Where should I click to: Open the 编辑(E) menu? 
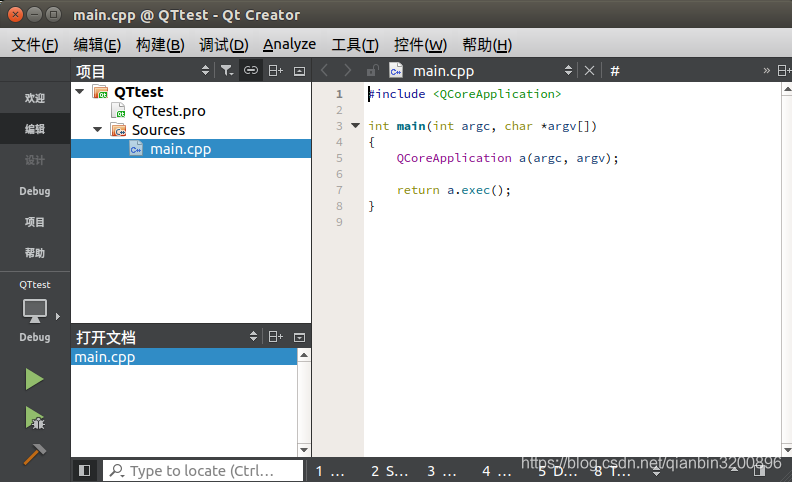pos(97,45)
